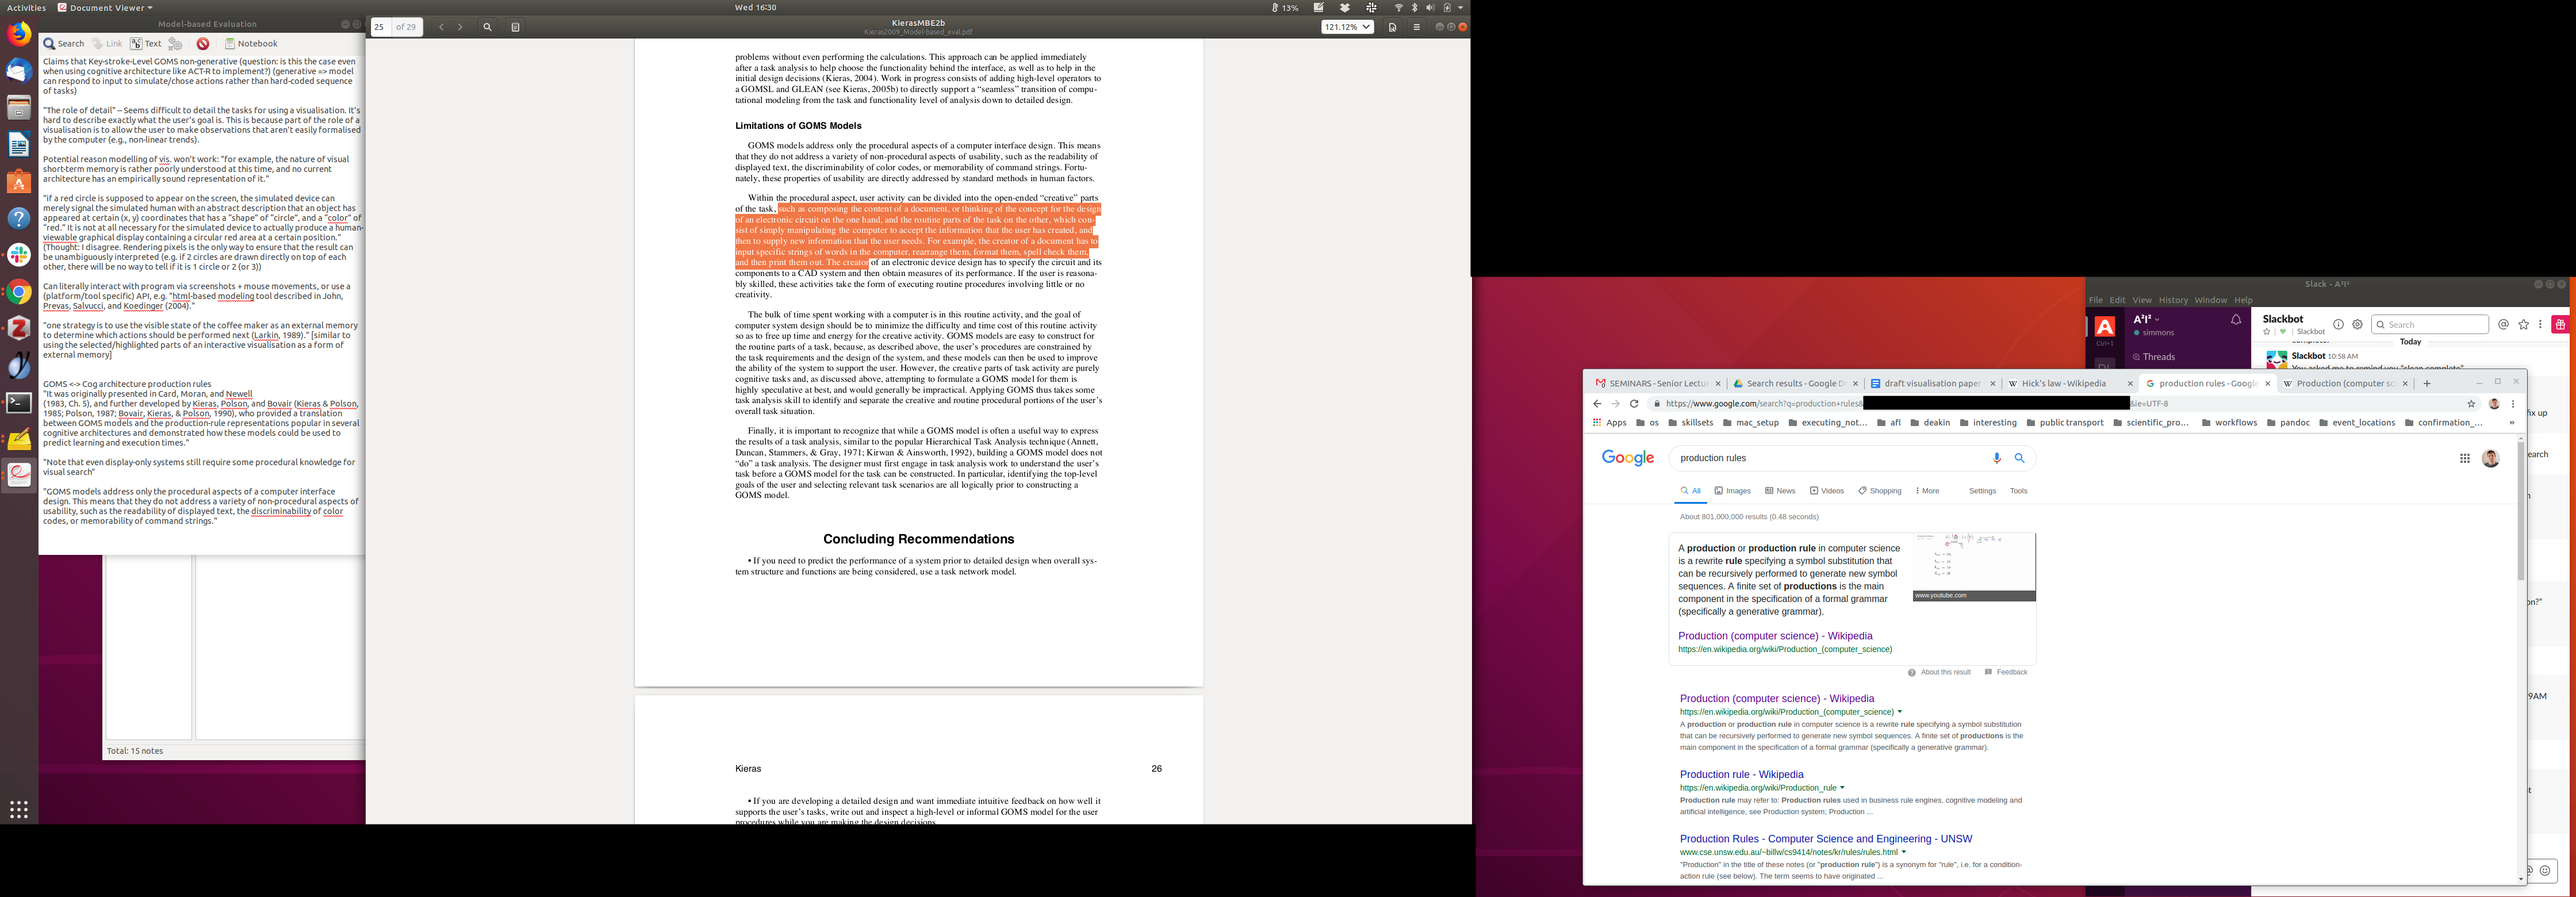
Task: Open Slack mentions via the @ icon
Action: coord(2503,324)
